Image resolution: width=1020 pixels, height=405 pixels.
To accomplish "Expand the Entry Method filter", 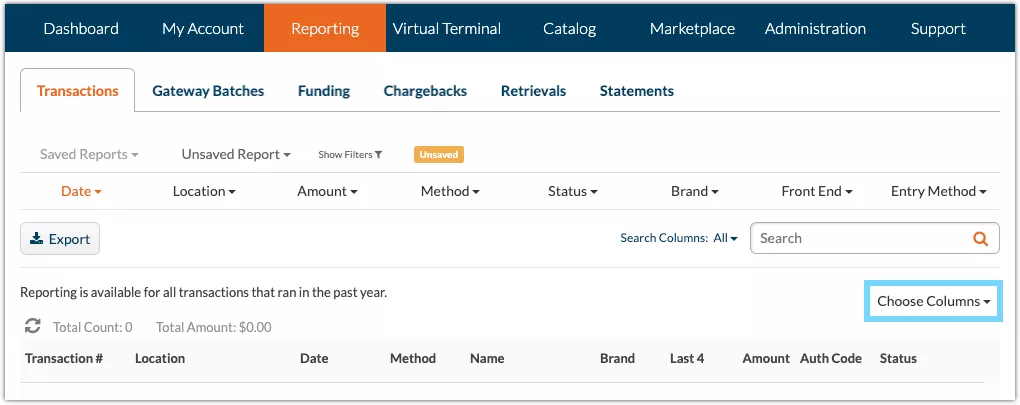I will click(938, 191).
